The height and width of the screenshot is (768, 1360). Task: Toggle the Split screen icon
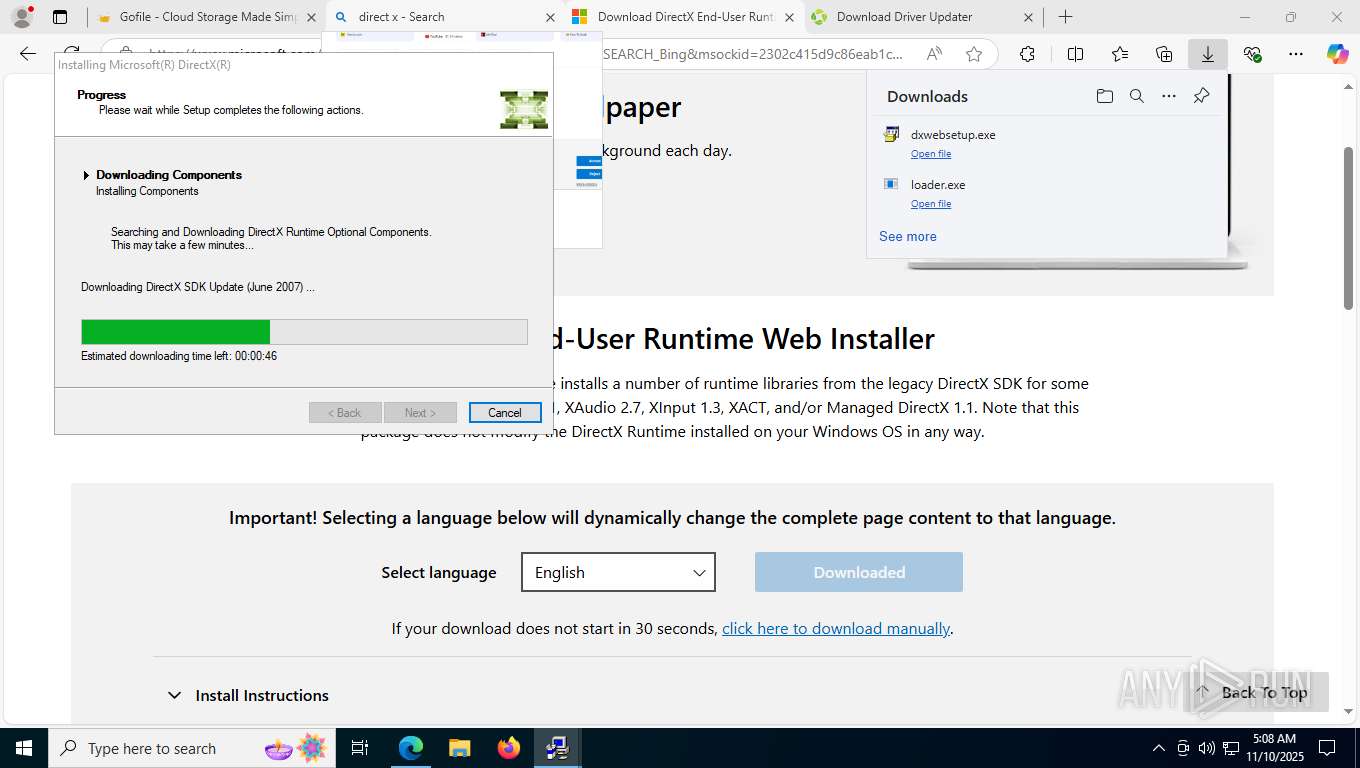point(1075,54)
